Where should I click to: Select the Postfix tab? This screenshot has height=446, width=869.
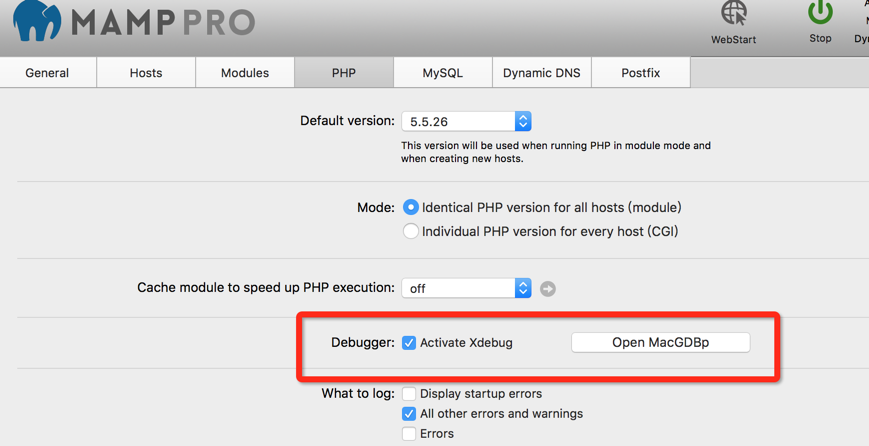click(641, 73)
